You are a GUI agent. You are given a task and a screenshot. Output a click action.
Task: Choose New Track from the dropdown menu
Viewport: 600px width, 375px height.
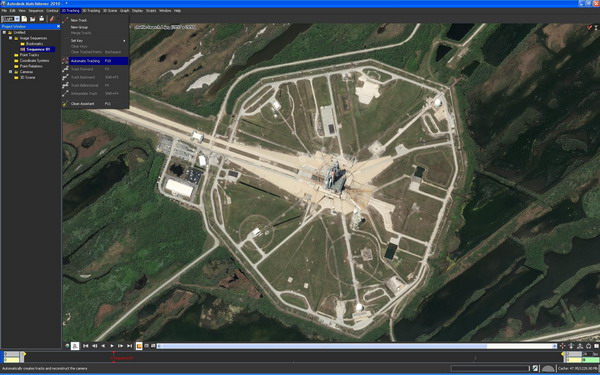pyautogui.click(x=79, y=20)
